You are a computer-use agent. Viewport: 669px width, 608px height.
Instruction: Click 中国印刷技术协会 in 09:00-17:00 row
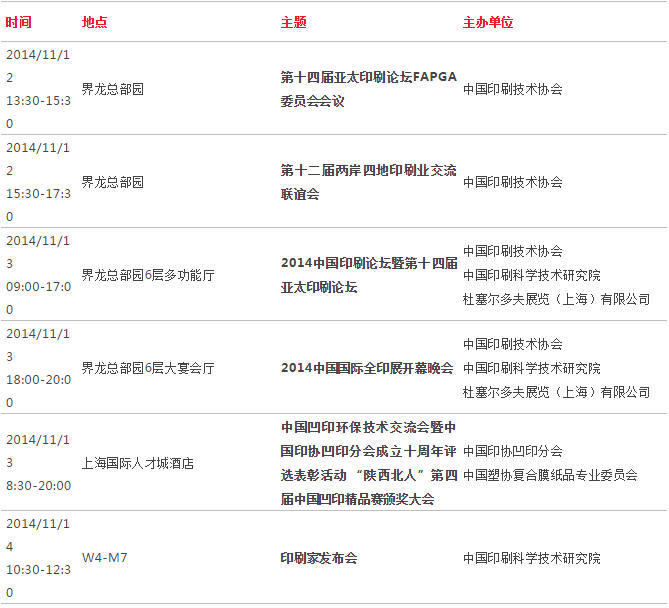[513, 251]
